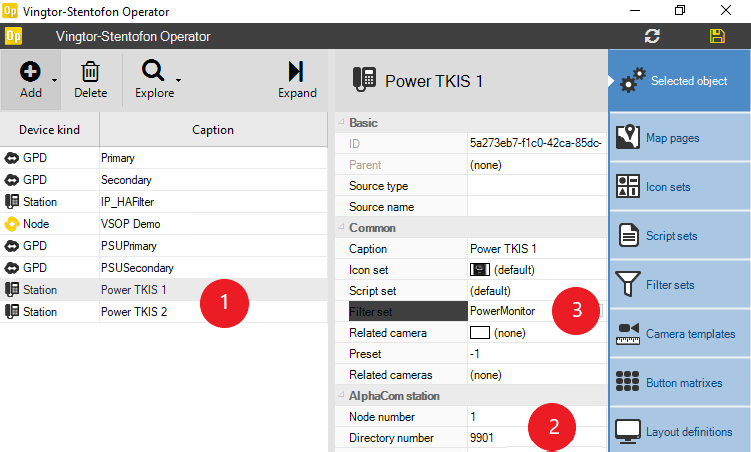Collapse the AlphaCom station group
This screenshot has height=452, width=751.
341,396
